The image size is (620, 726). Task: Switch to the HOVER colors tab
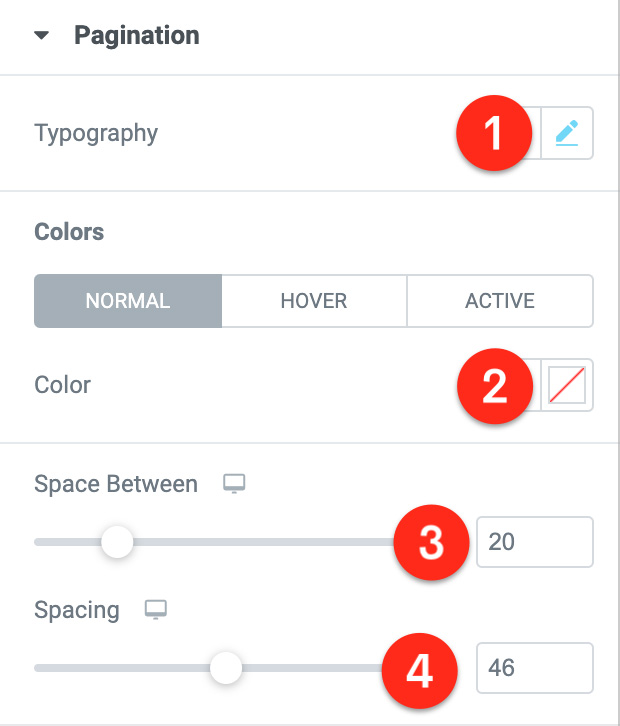click(314, 301)
